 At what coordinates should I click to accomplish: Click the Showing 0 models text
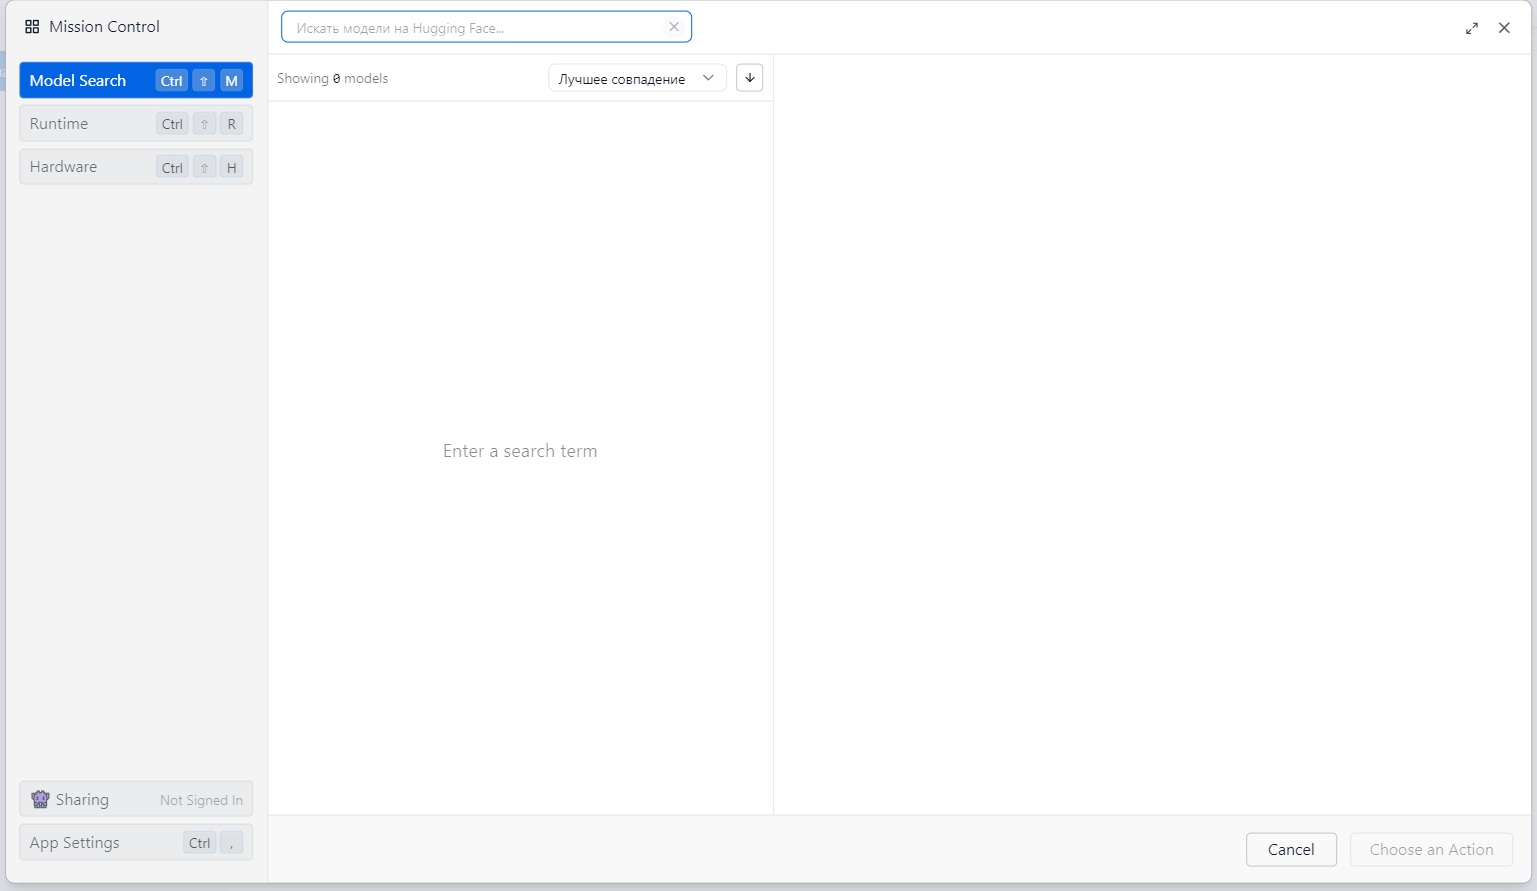332,78
